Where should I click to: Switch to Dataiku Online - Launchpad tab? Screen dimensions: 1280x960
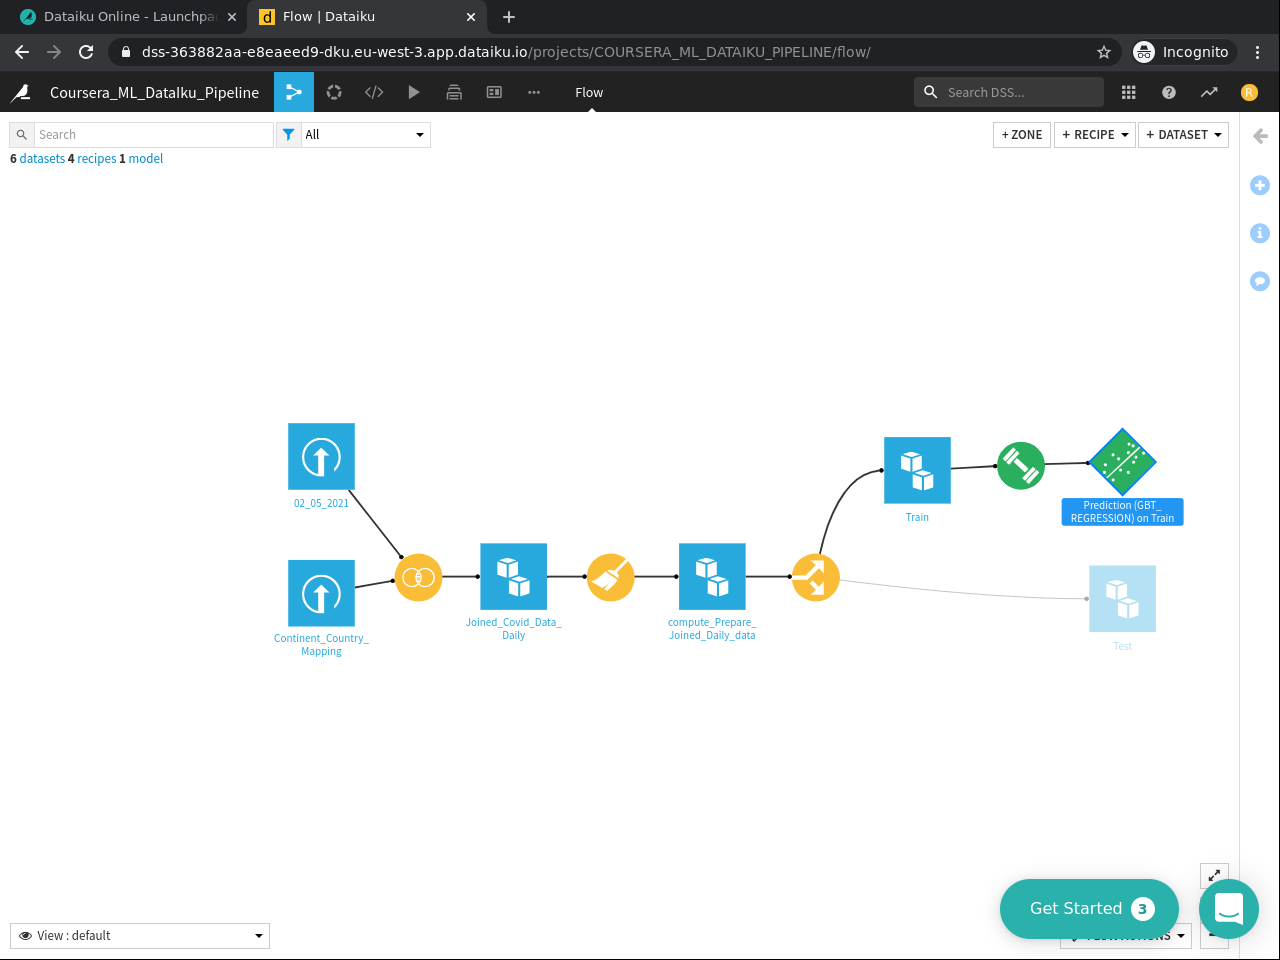[130, 17]
